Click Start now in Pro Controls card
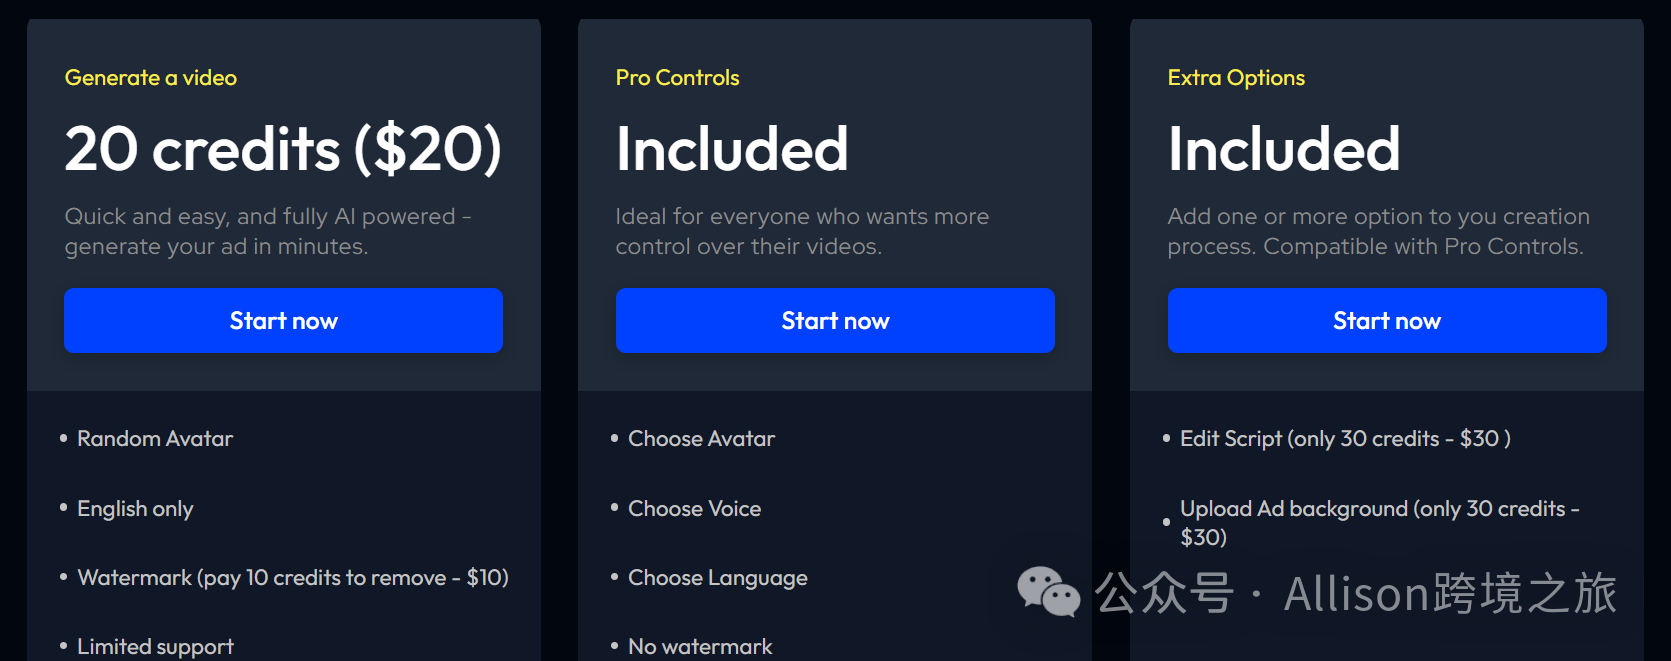 (x=835, y=321)
